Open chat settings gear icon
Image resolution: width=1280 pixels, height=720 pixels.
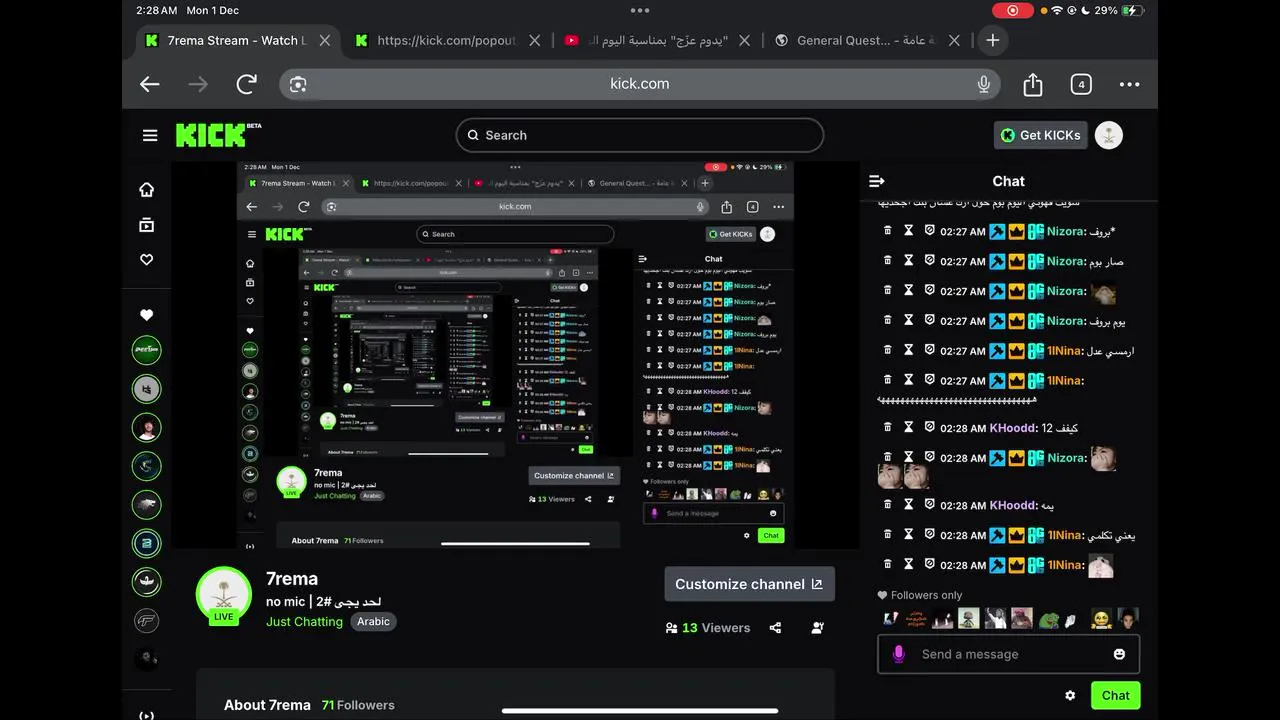1070,695
